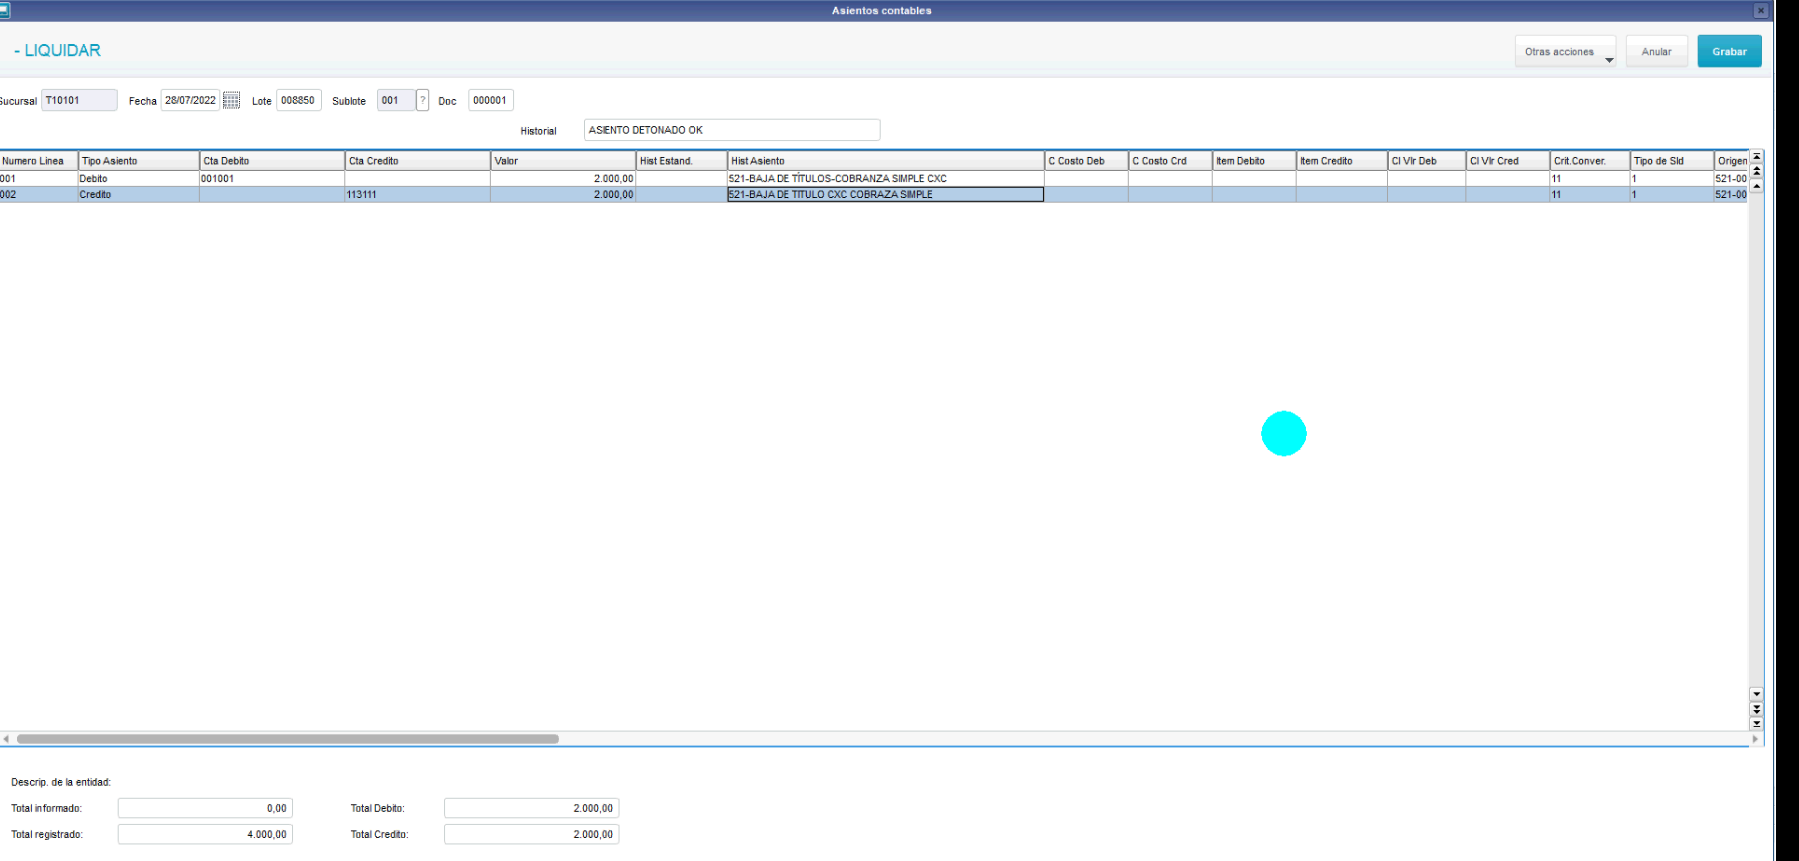The height and width of the screenshot is (861, 1799).
Task: Click the Cl Vlr Cred column header
Action: point(1508,161)
